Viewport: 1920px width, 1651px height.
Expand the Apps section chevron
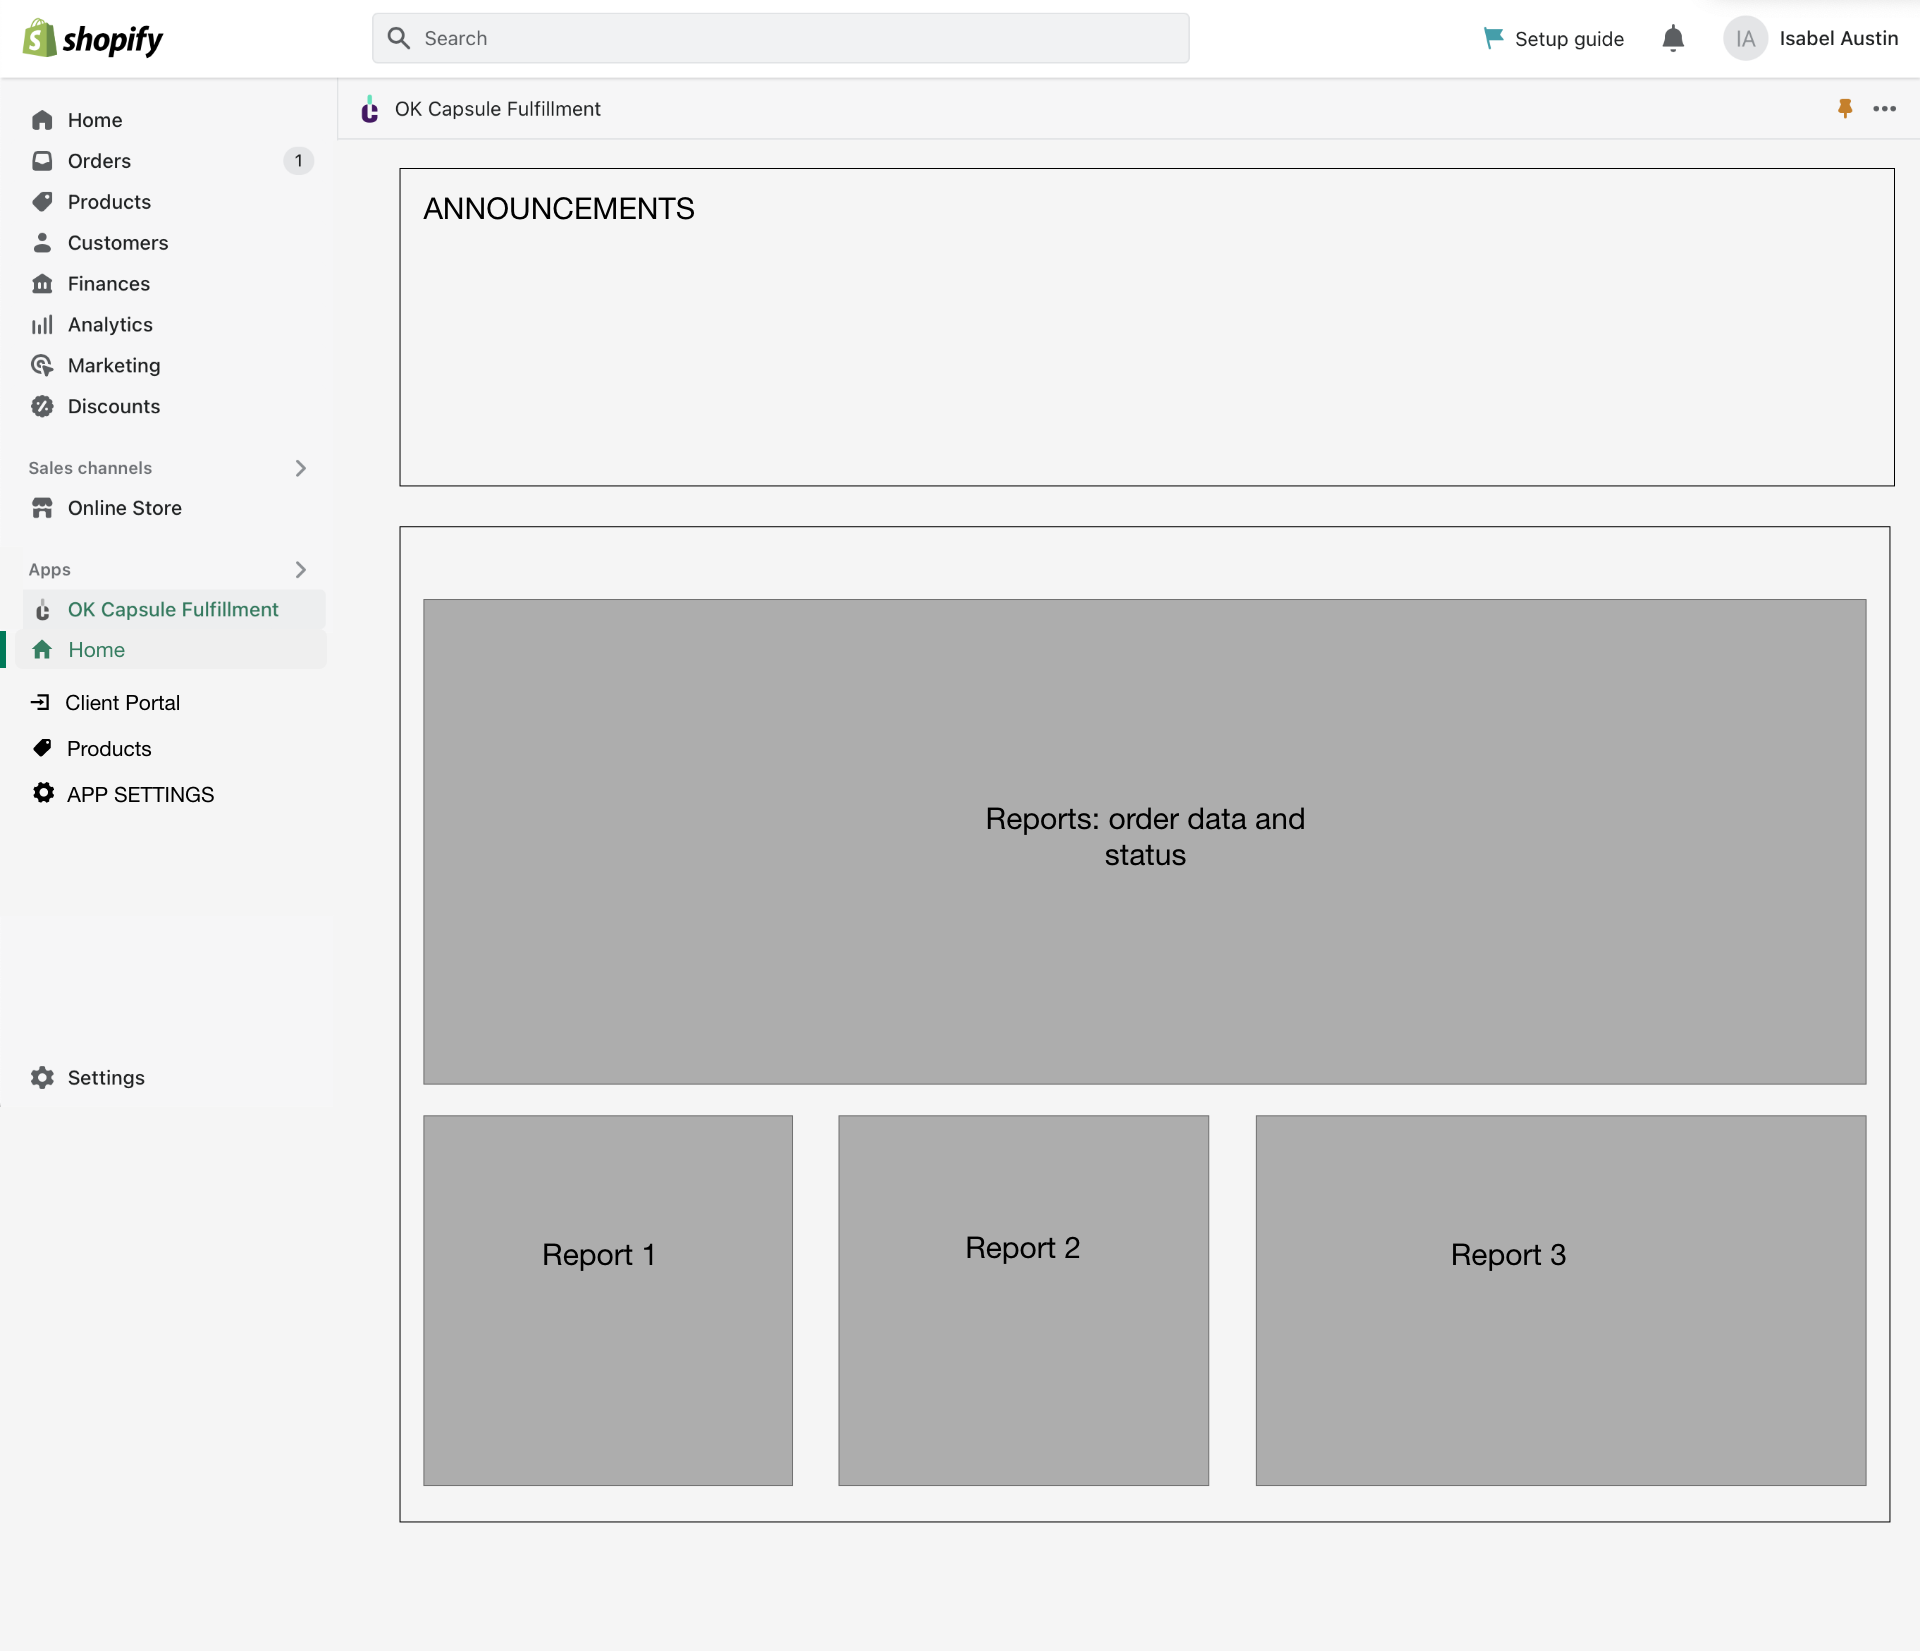click(300, 570)
